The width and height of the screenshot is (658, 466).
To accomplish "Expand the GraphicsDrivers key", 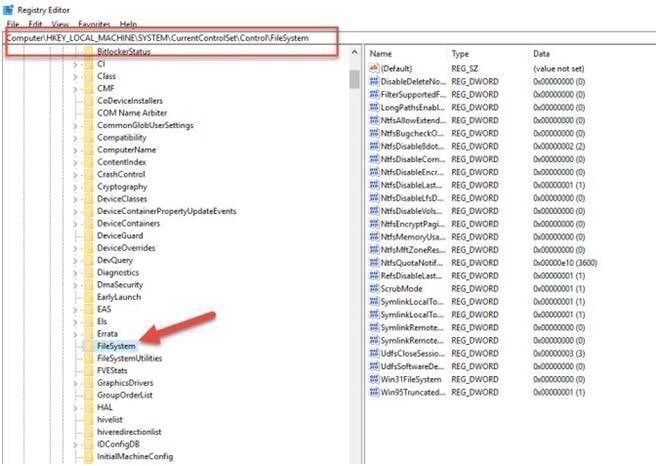I will (x=76, y=384).
